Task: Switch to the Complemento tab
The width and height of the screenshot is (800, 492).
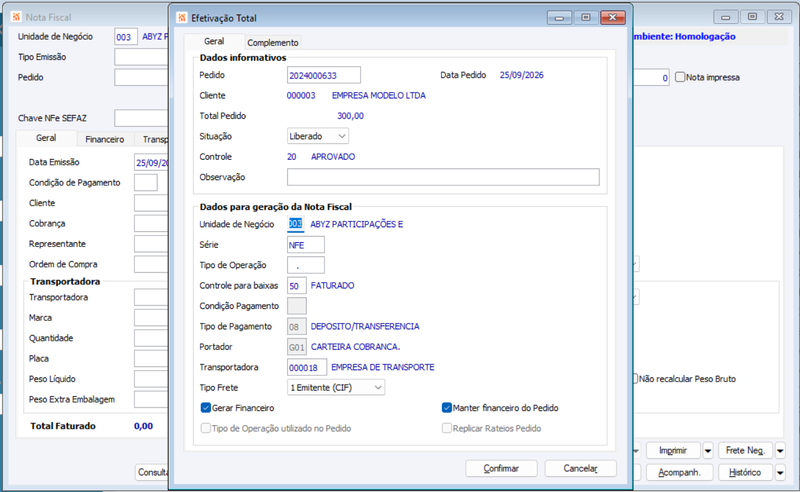Action: (273, 42)
